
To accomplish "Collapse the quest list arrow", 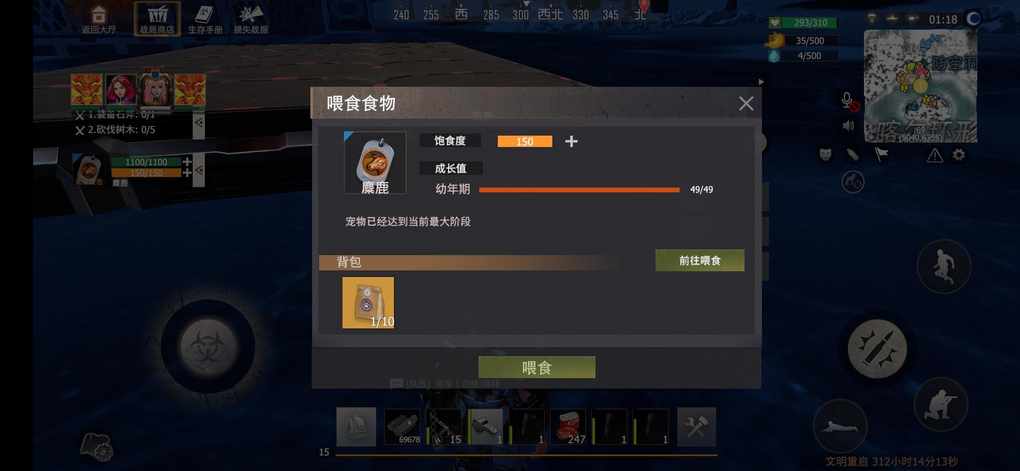I will (198, 121).
